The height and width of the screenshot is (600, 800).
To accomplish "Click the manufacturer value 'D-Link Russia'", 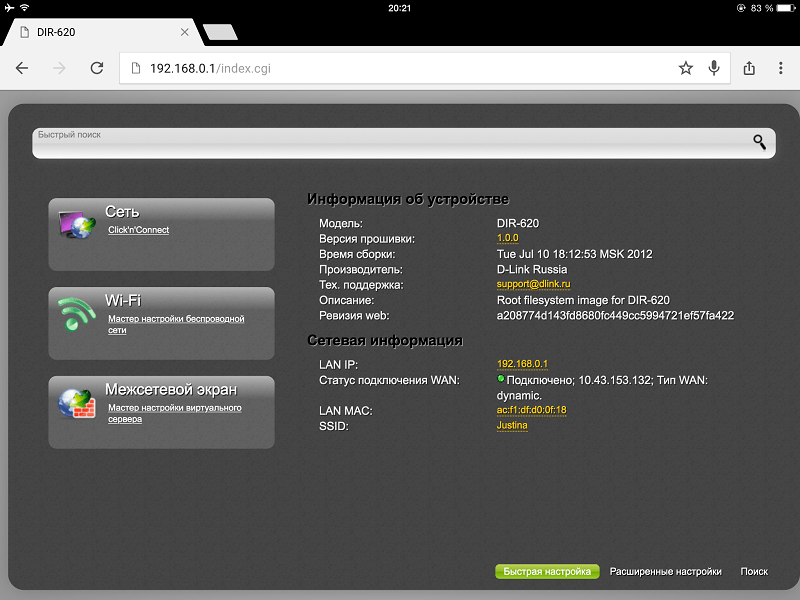I will [x=532, y=269].
